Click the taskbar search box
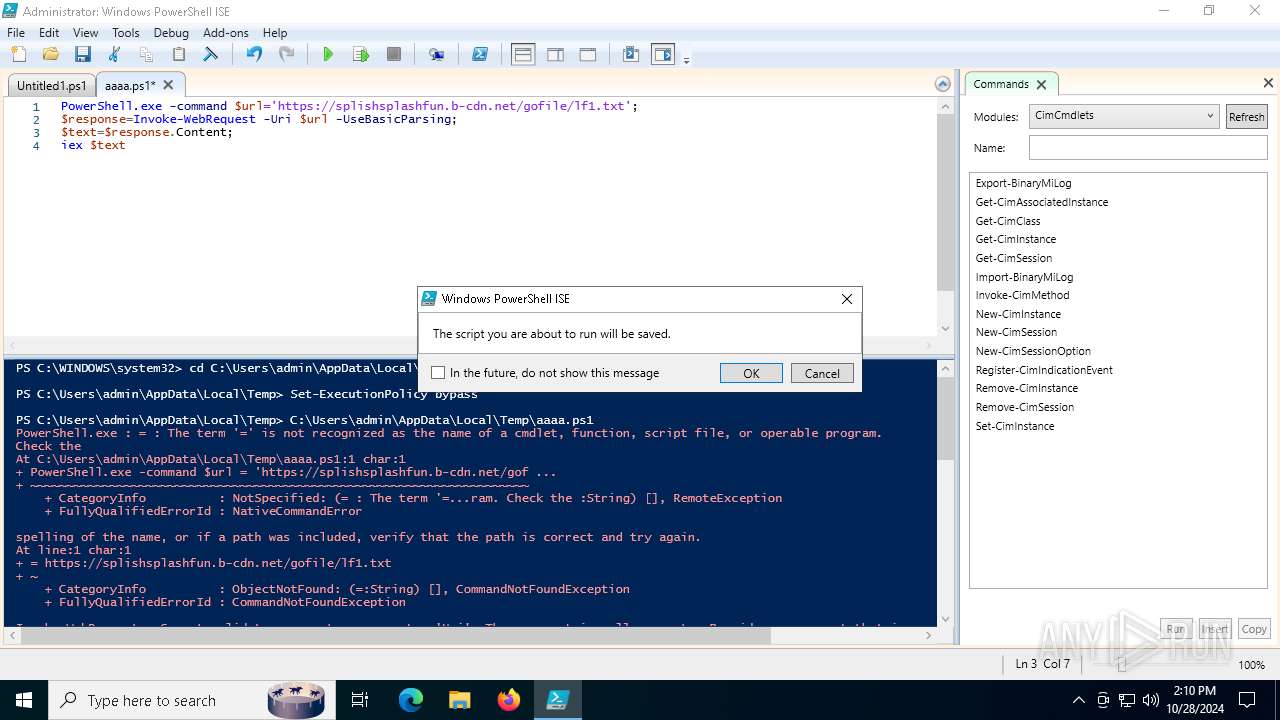 190,700
